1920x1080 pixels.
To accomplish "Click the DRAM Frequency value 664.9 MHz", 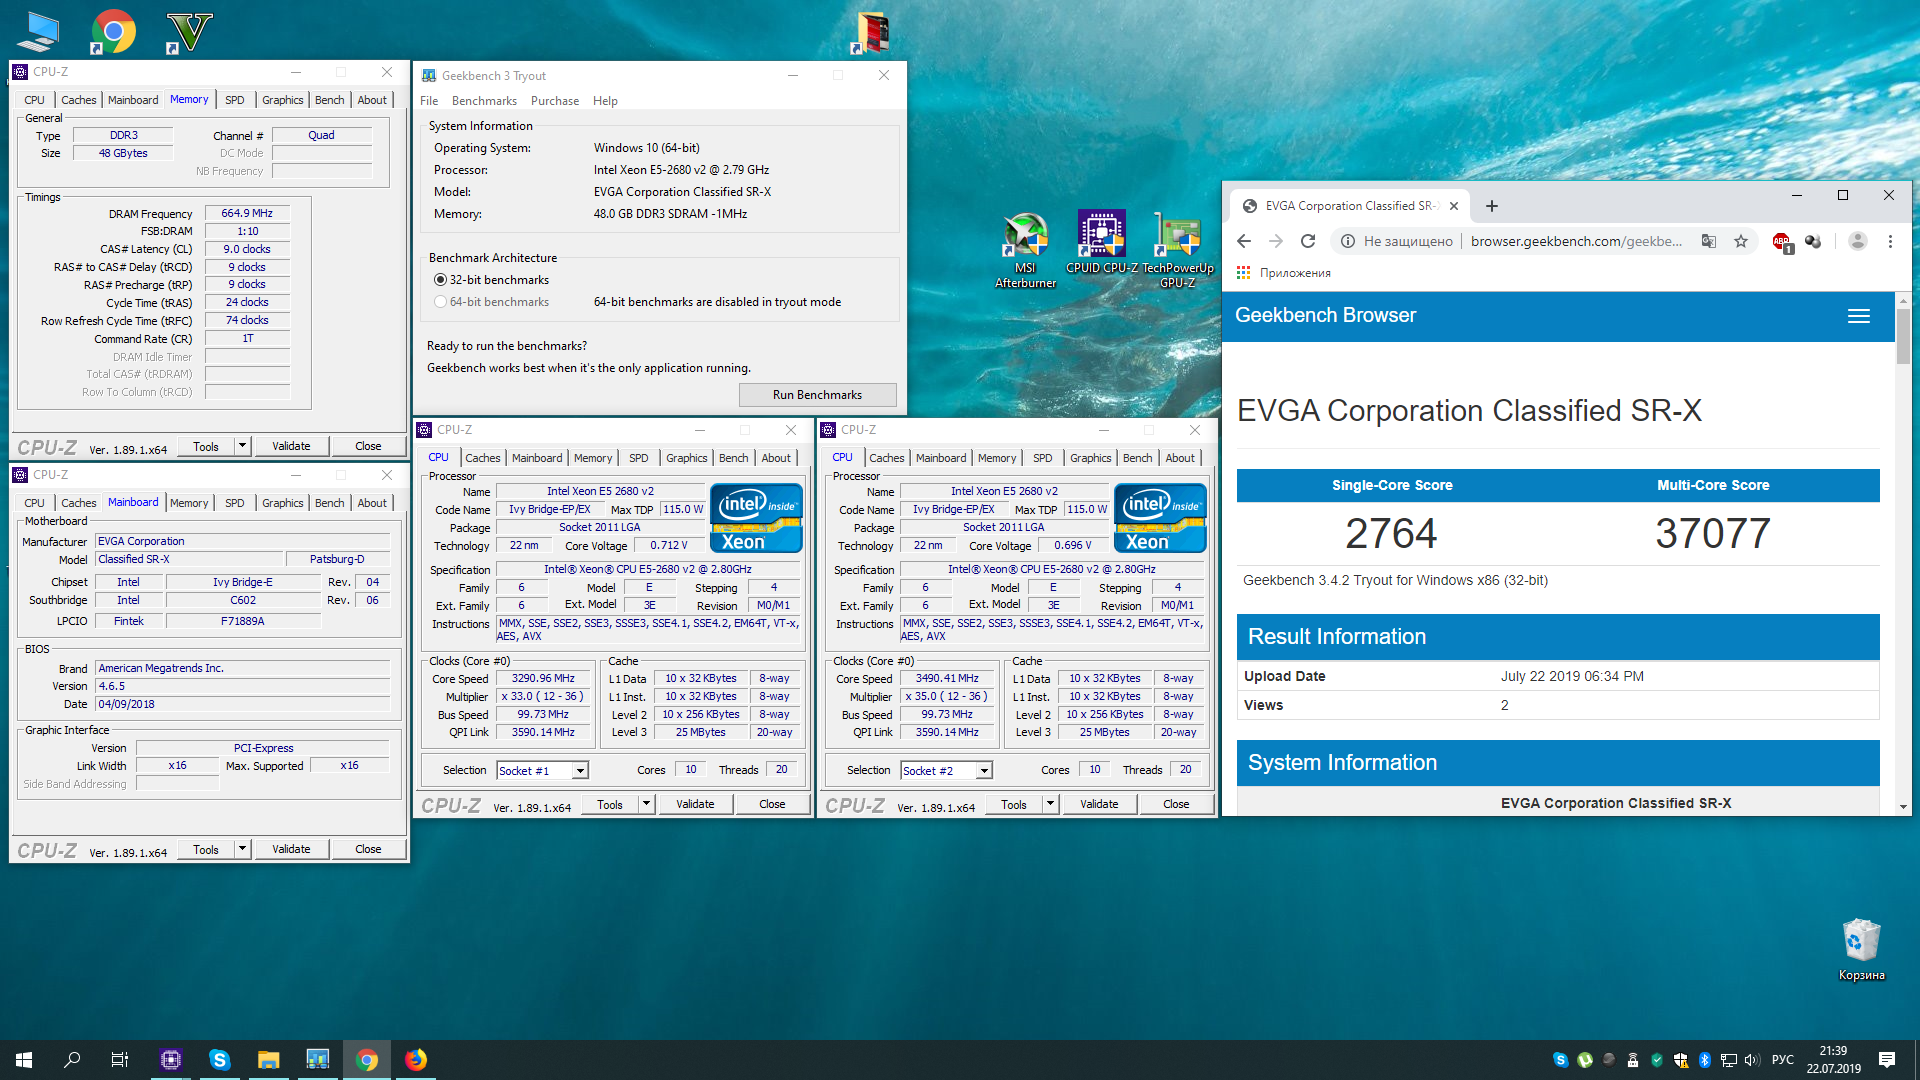I will pos(247,213).
